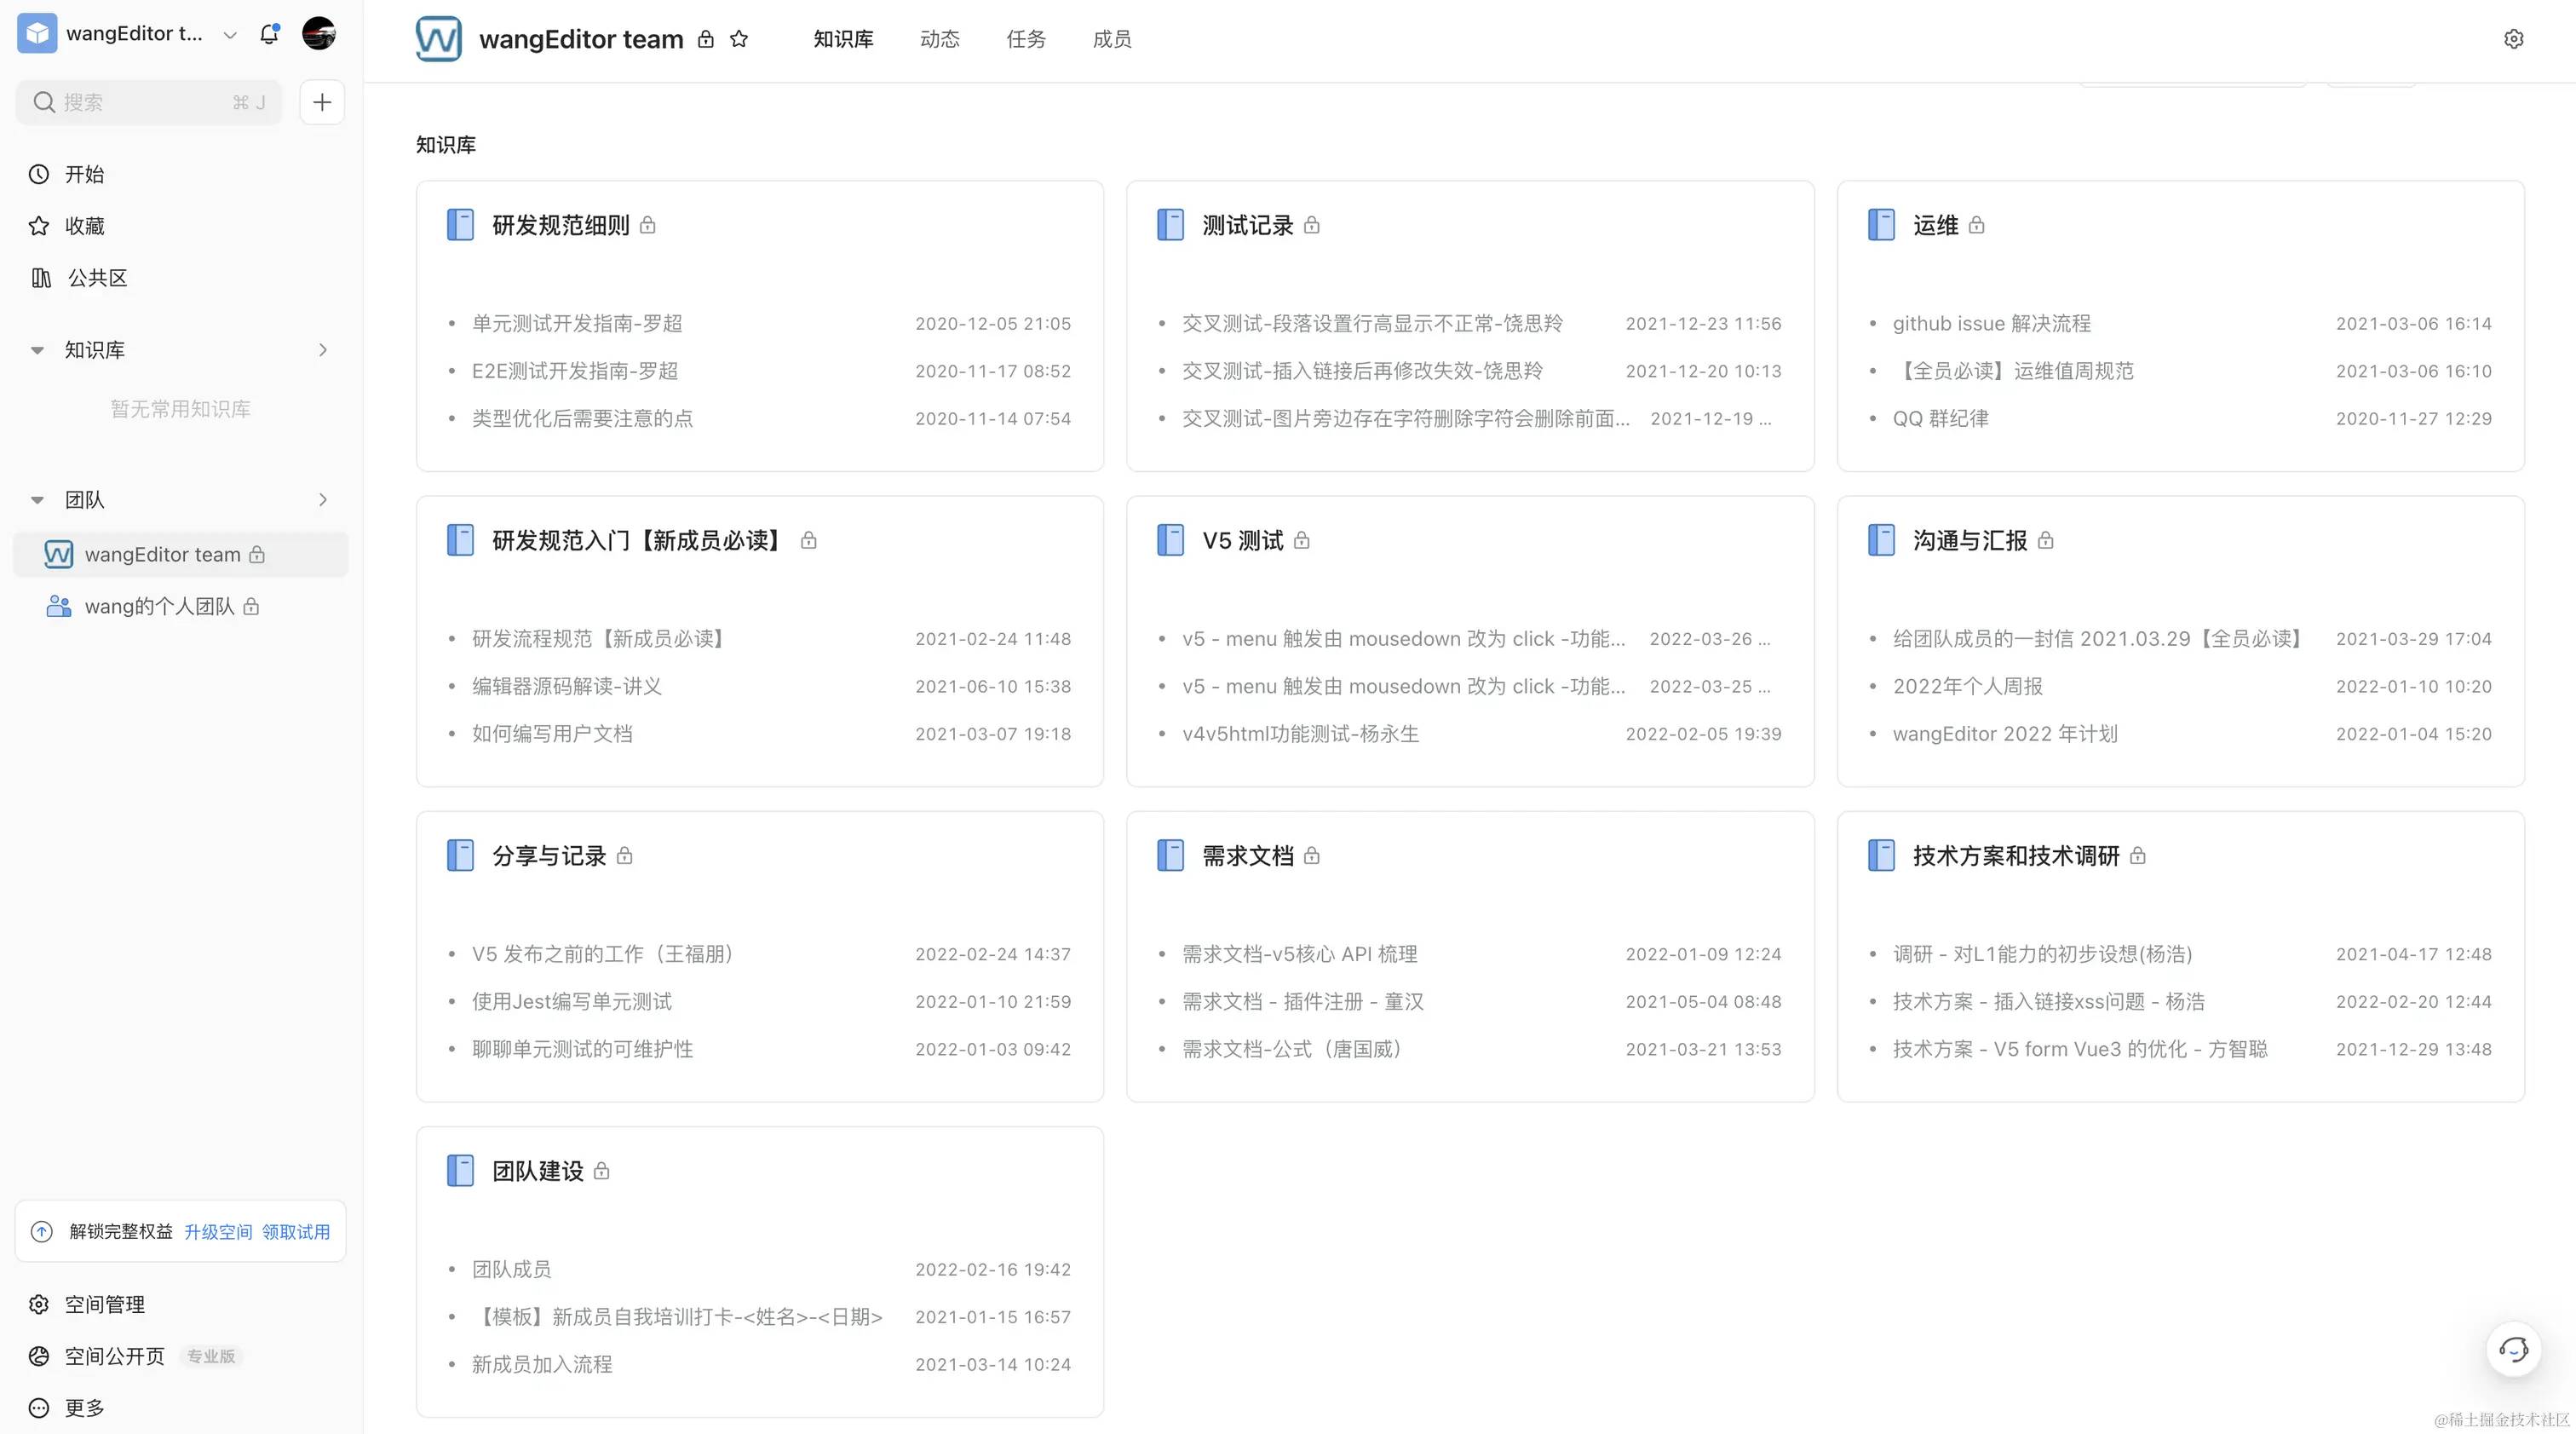
Task: Click the wangEditor team logo in header
Action: [x=439, y=39]
